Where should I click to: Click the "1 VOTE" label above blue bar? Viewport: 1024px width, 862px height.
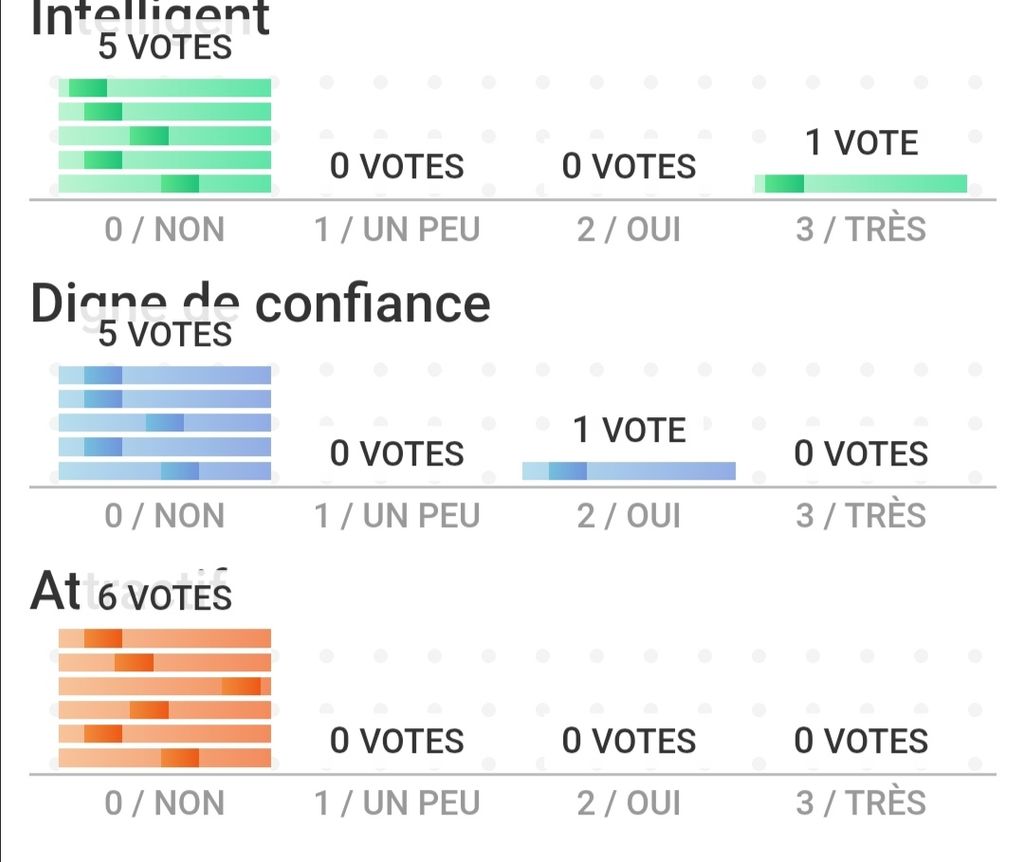click(629, 431)
